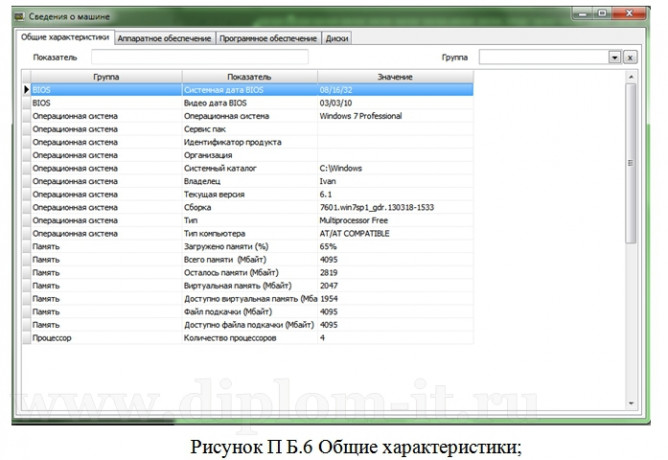Click the Количество процессоров value 4
The height and width of the screenshot is (460, 668).
[322, 338]
